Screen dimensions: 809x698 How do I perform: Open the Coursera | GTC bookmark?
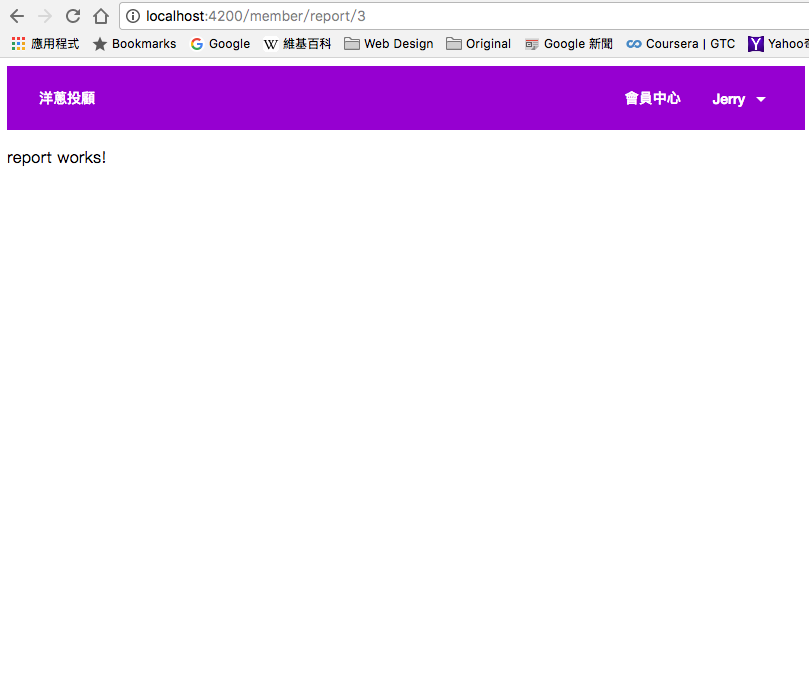(x=681, y=44)
